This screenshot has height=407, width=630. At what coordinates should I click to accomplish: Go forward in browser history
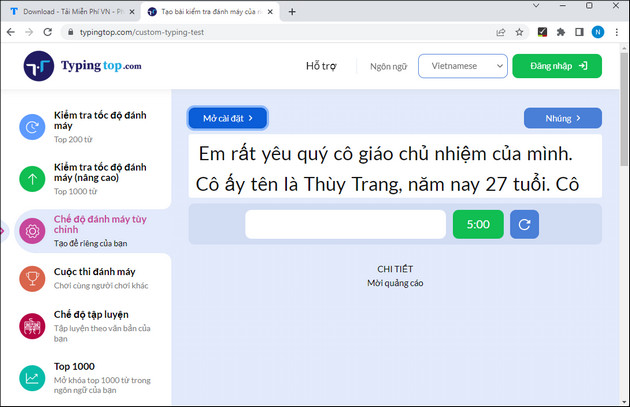(x=29, y=32)
